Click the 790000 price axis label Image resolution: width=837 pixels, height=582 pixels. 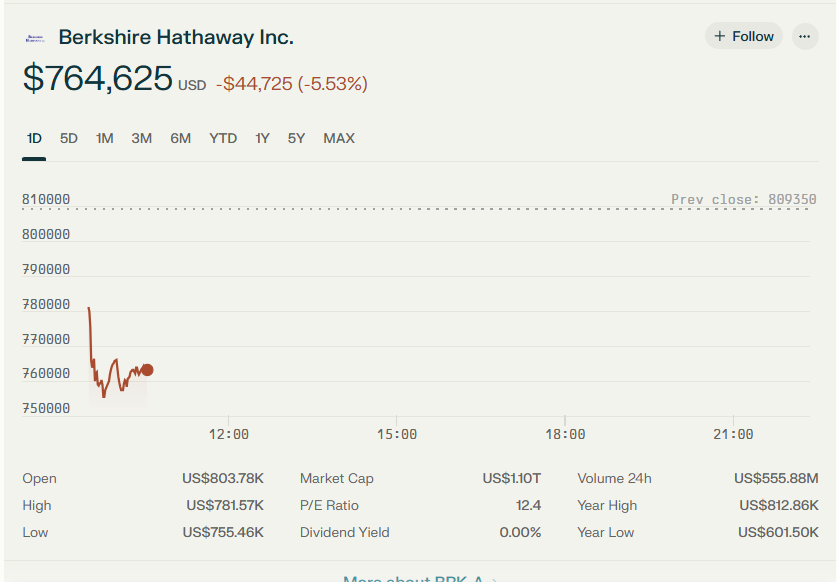point(46,269)
